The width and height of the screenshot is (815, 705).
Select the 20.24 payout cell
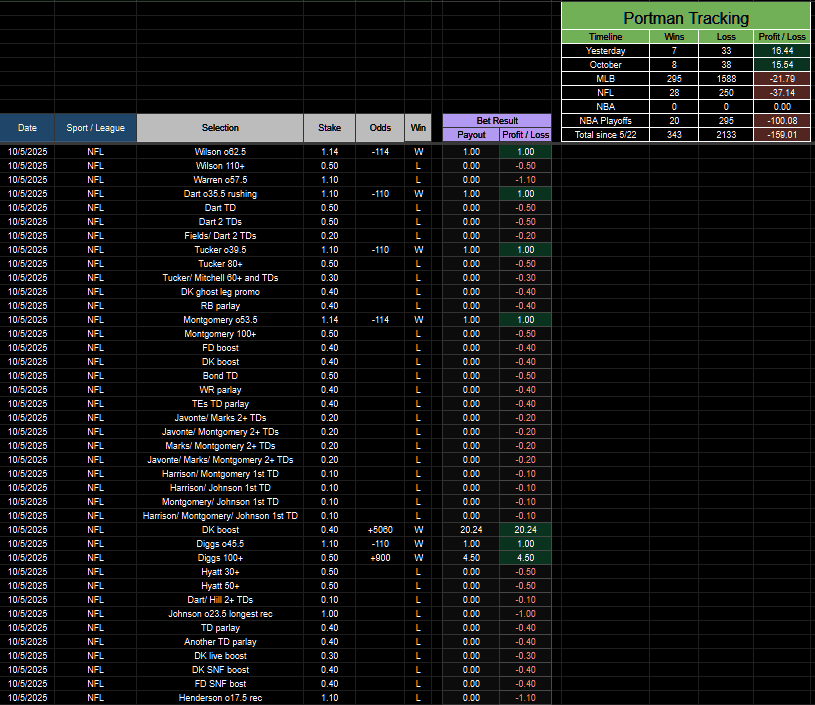[471, 530]
